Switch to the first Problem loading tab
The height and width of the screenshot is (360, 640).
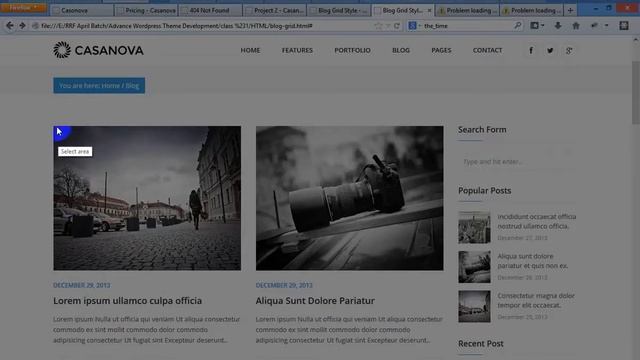[467, 10]
